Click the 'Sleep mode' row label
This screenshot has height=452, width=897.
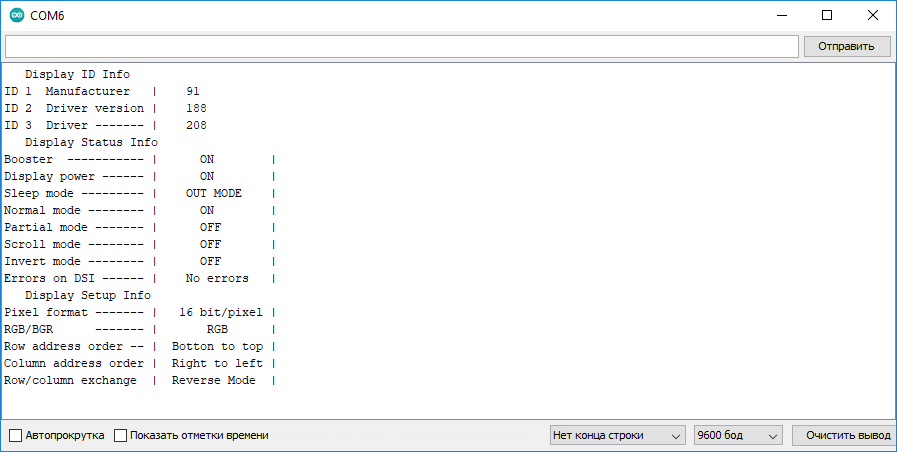[39, 193]
